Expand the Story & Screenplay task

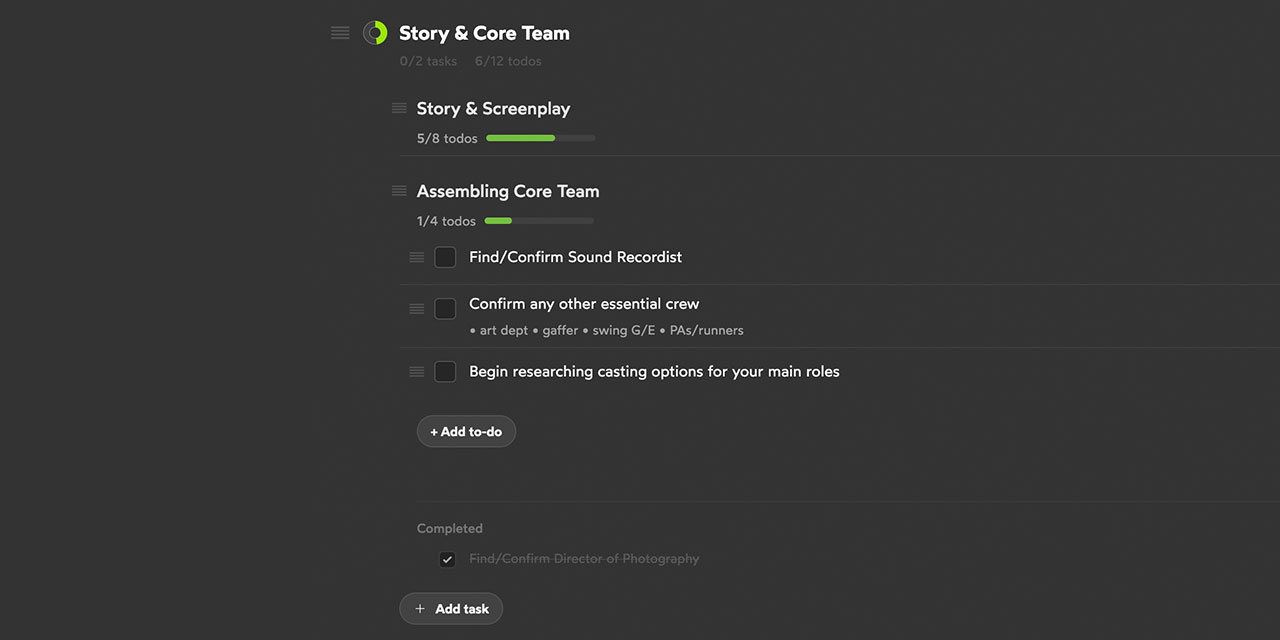coord(493,109)
